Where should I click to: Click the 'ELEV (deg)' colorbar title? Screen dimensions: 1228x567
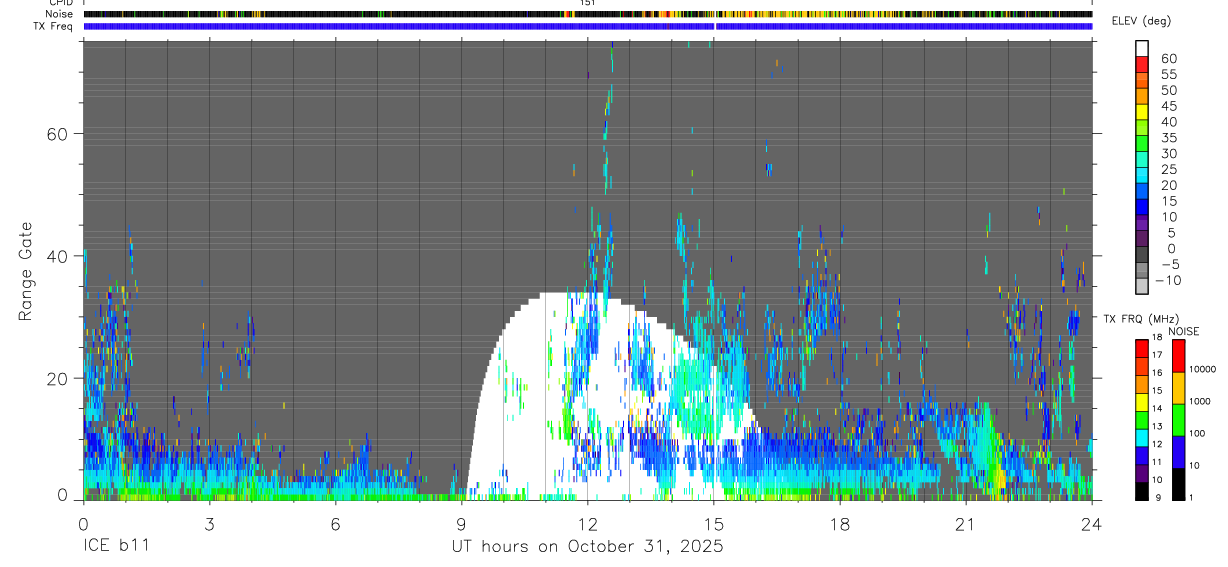1141,21
